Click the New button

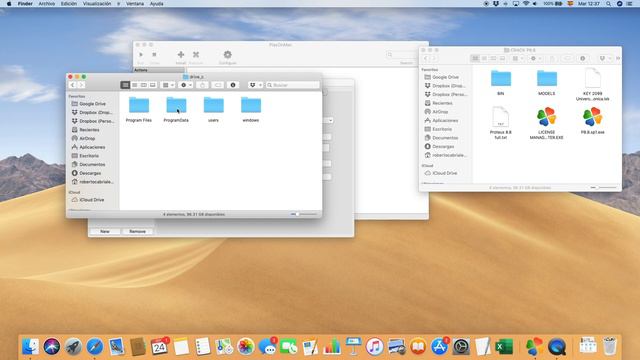pyautogui.click(x=105, y=231)
